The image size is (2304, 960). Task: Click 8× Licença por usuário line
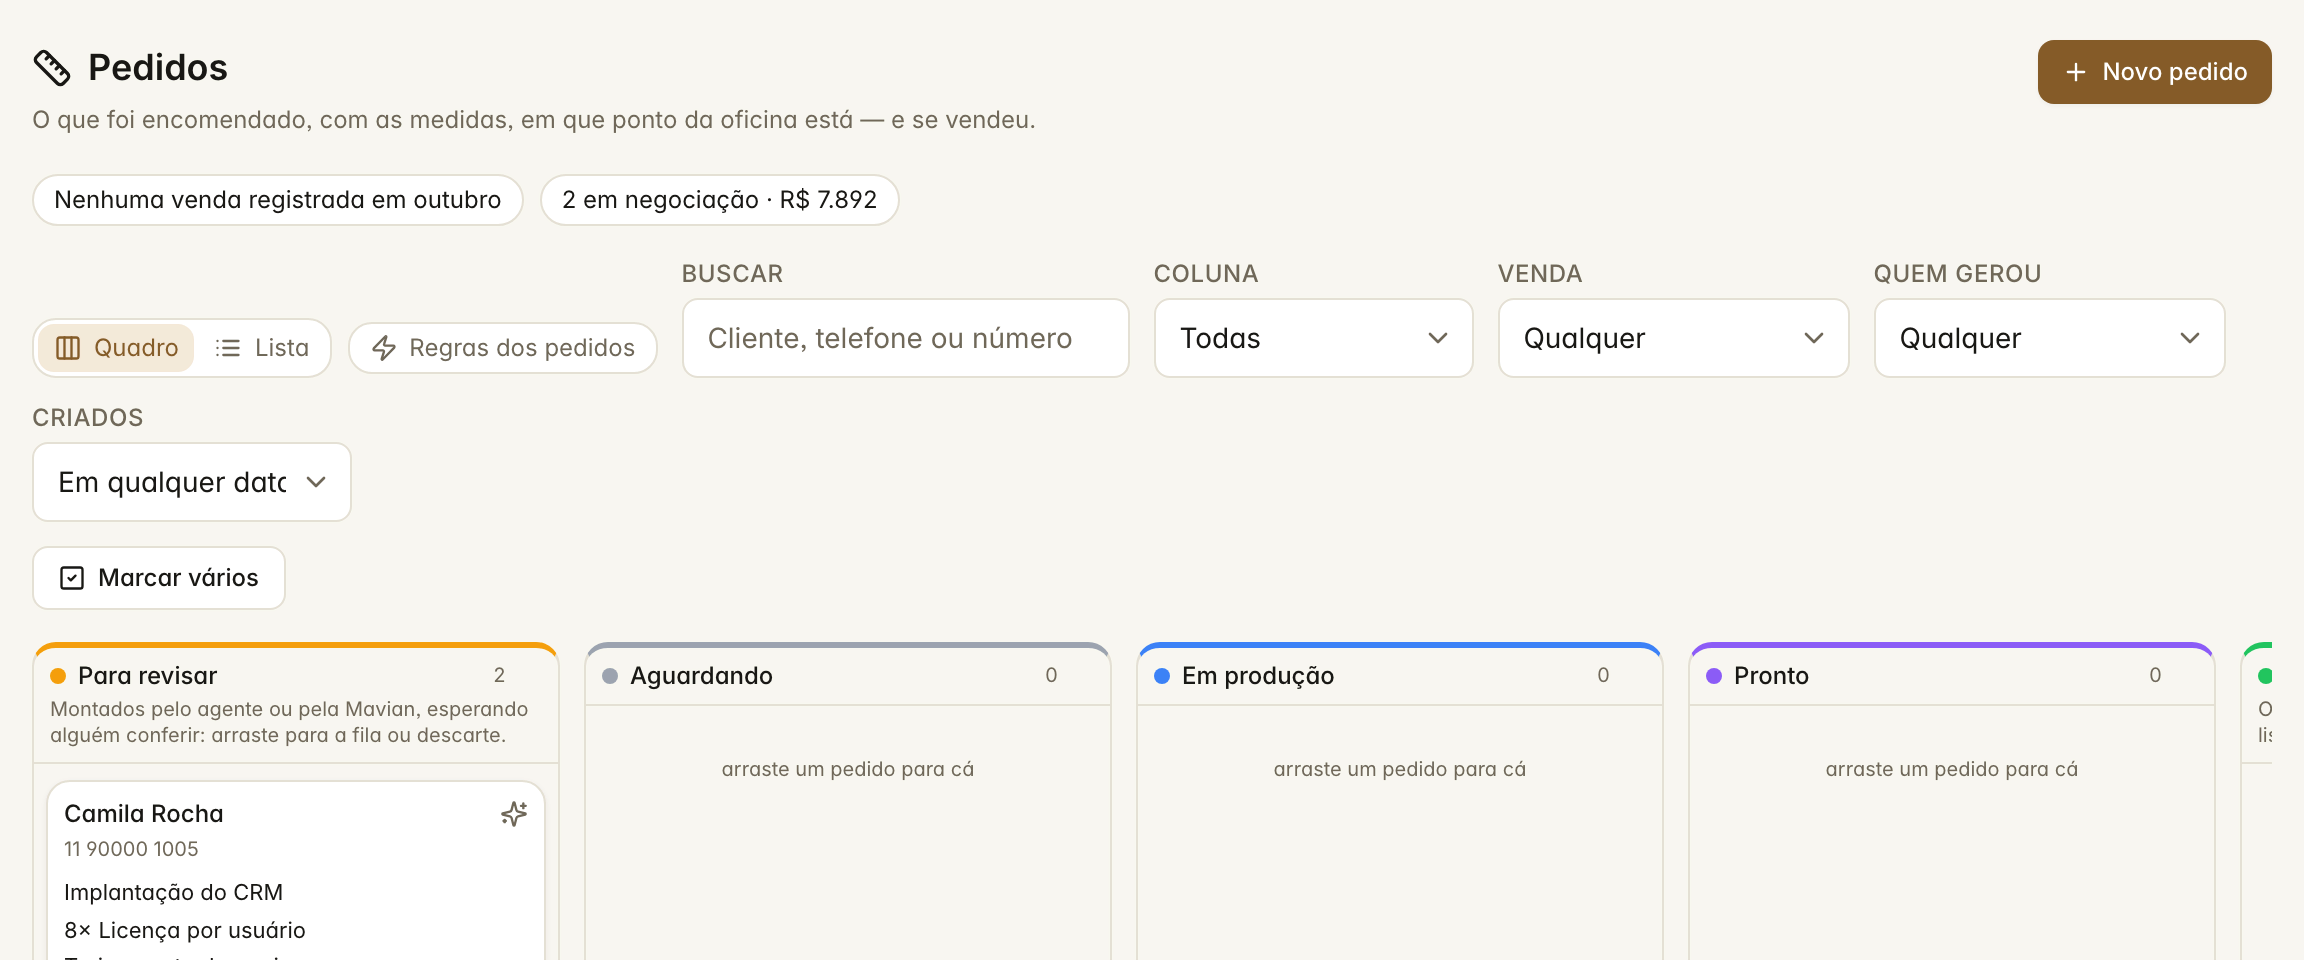click(x=185, y=930)
